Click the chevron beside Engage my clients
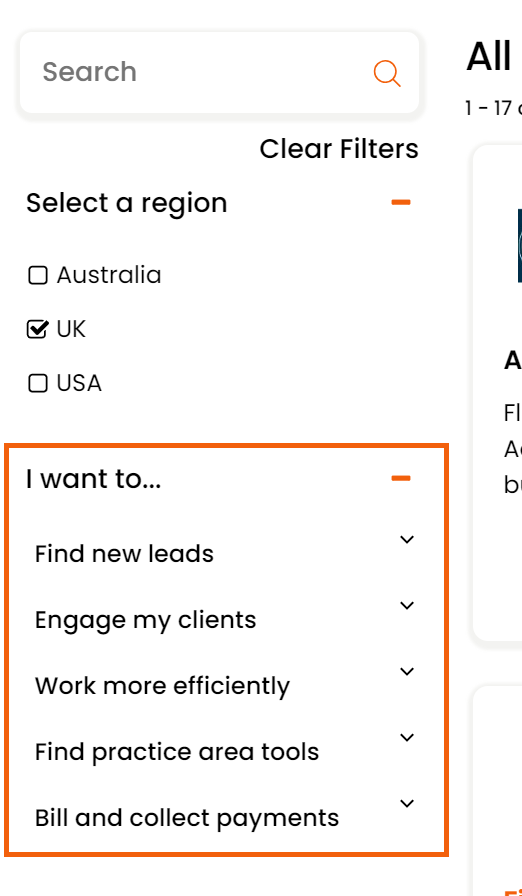This screenshot has width=522, height=896. [407, 606]
